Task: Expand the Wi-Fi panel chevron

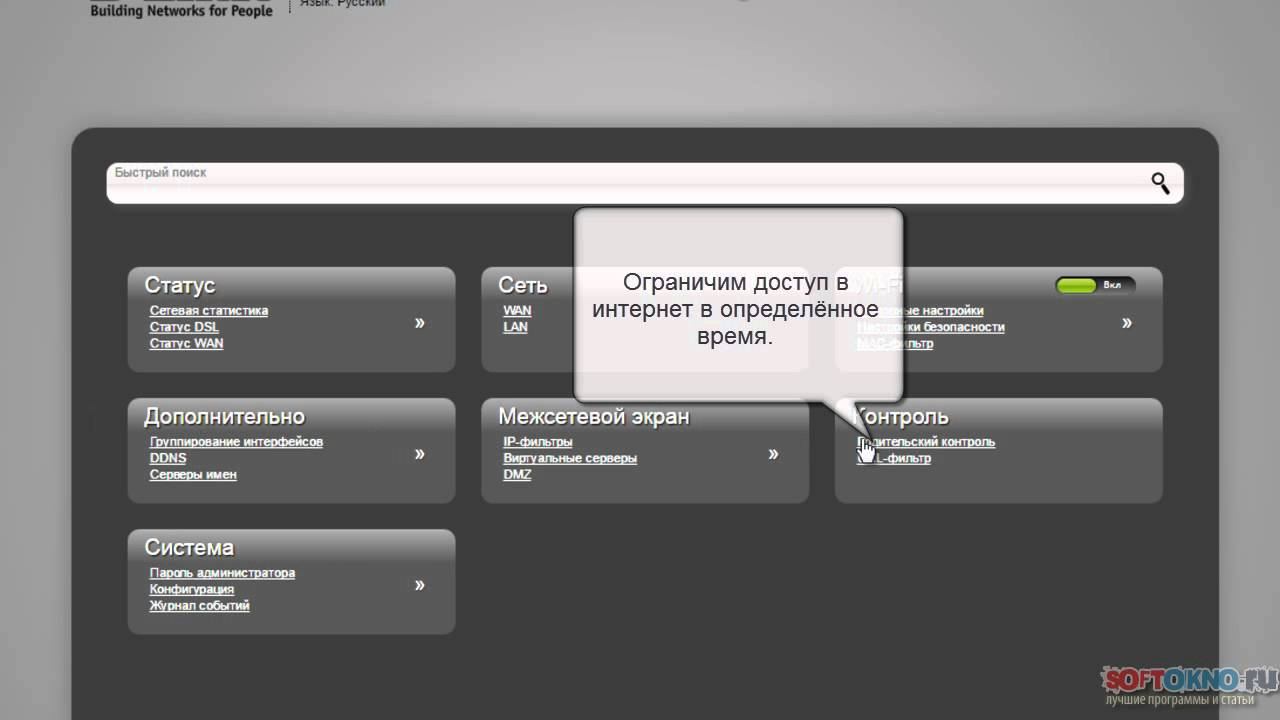Action: pos(1127,323)
